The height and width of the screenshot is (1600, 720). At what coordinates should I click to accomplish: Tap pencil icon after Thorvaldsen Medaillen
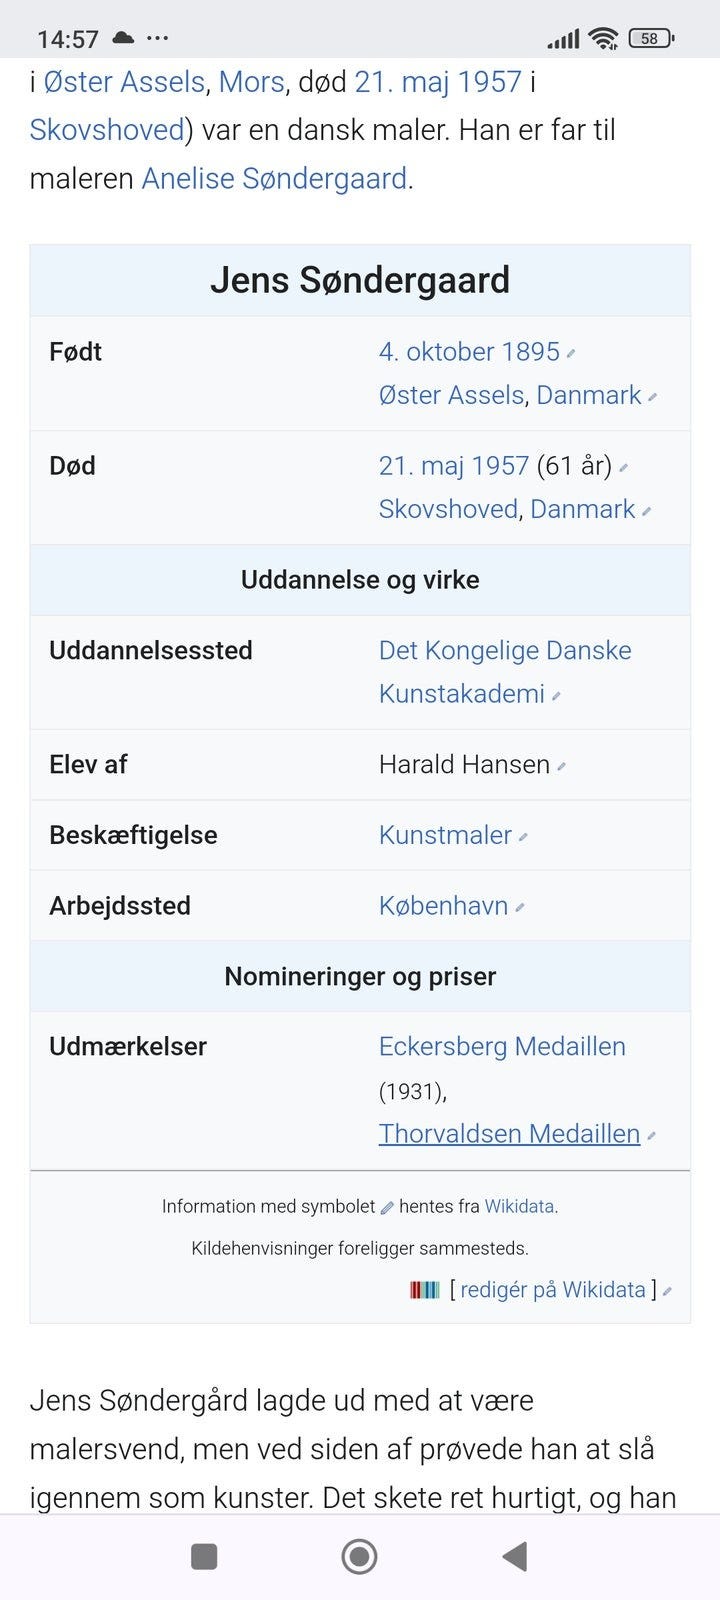[652, 1136]
